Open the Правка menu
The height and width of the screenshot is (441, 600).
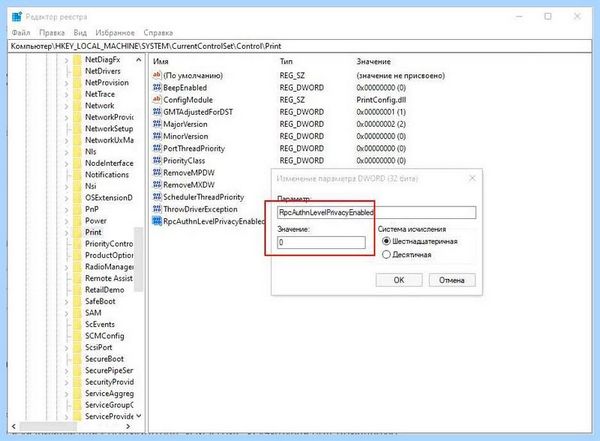pyautogui.click(x=52, y=33)
